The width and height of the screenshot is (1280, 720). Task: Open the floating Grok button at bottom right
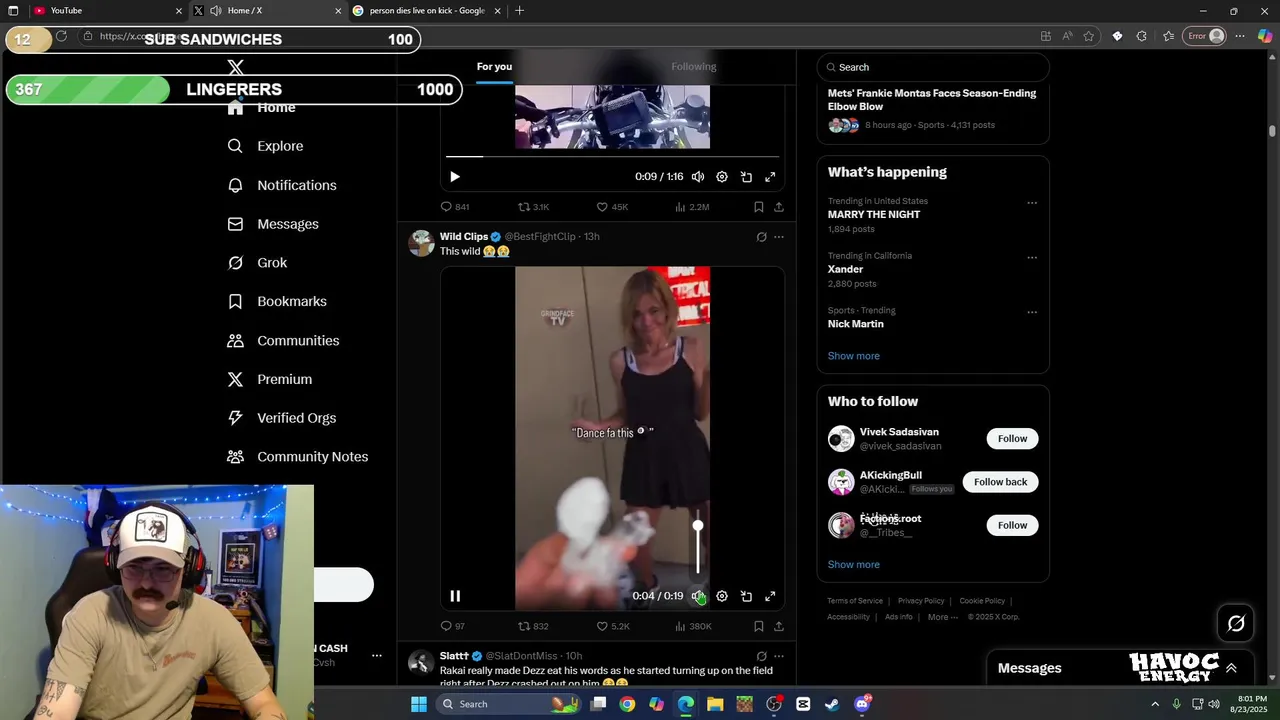[x=1236, y=624]
